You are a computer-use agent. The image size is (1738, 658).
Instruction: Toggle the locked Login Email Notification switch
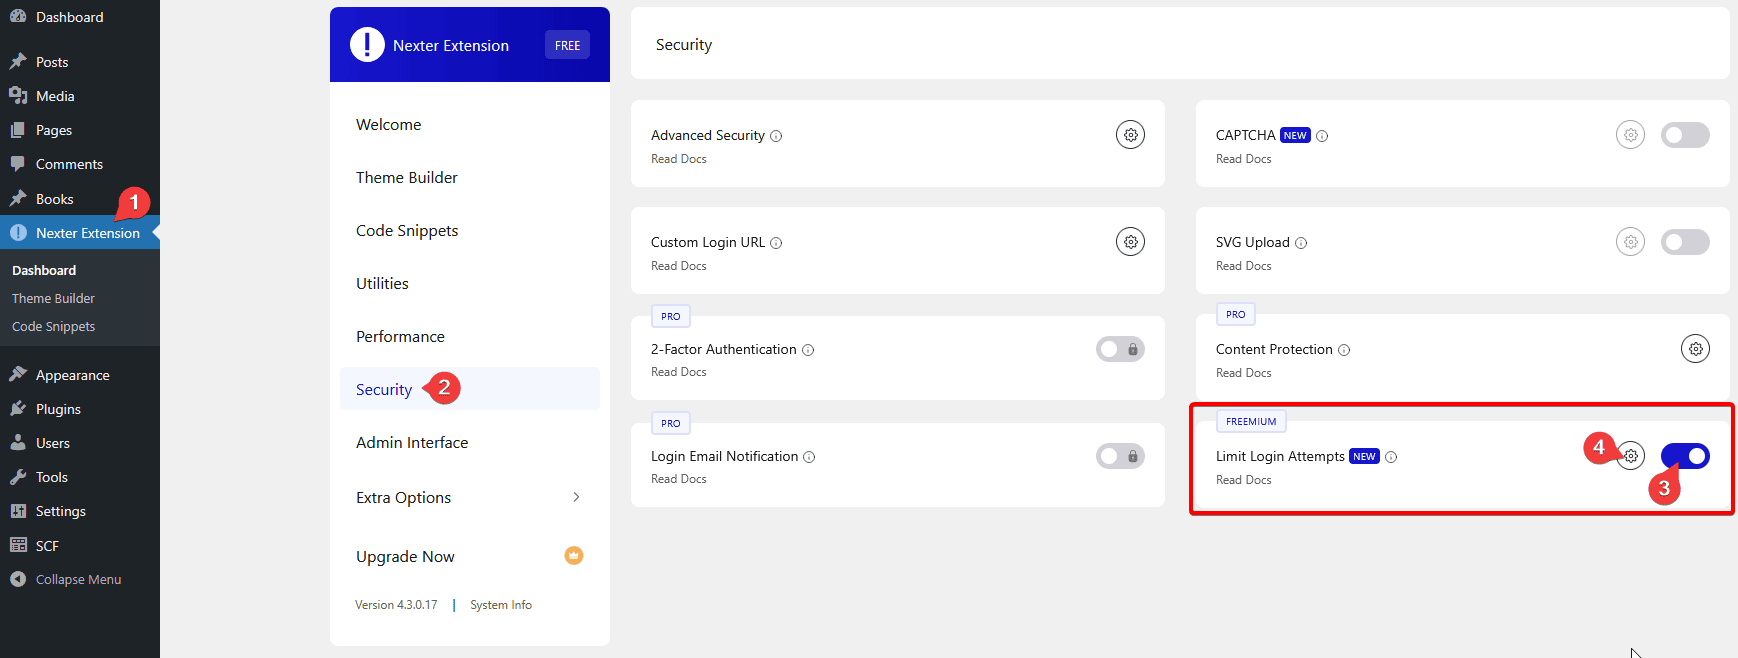[1120, 456]
